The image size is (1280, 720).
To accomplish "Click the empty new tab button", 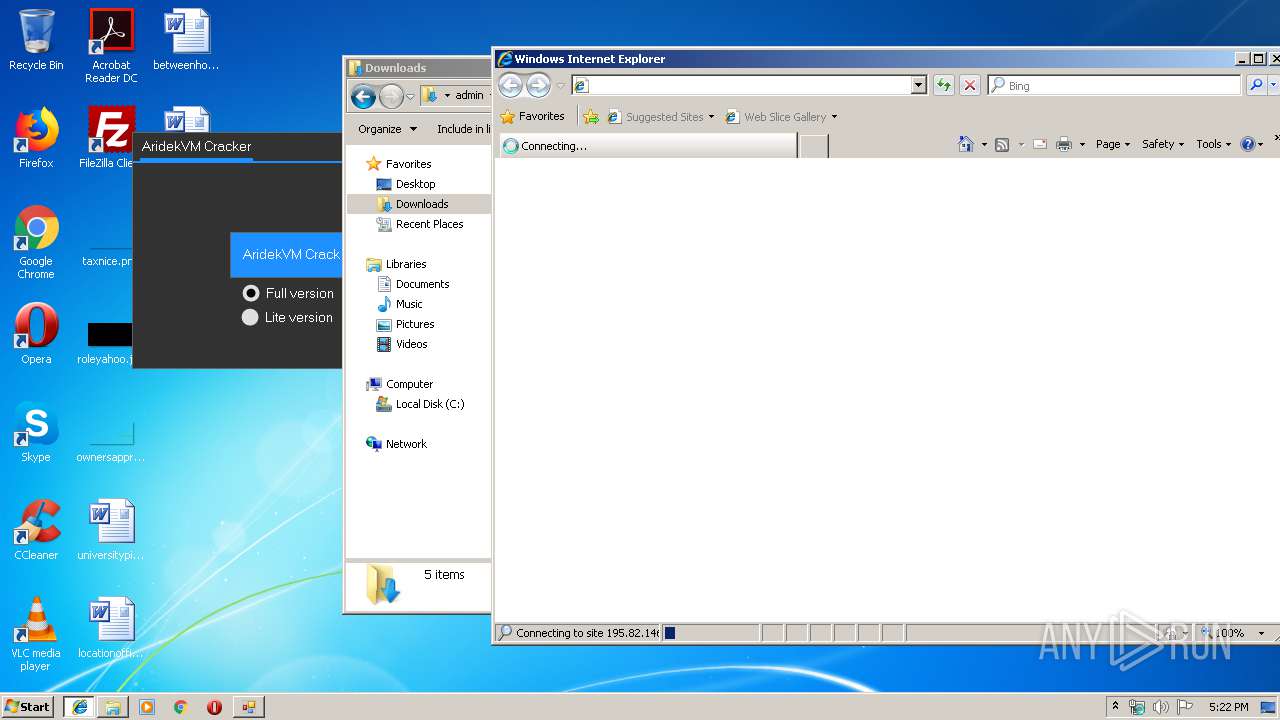I will pos(814,146).
